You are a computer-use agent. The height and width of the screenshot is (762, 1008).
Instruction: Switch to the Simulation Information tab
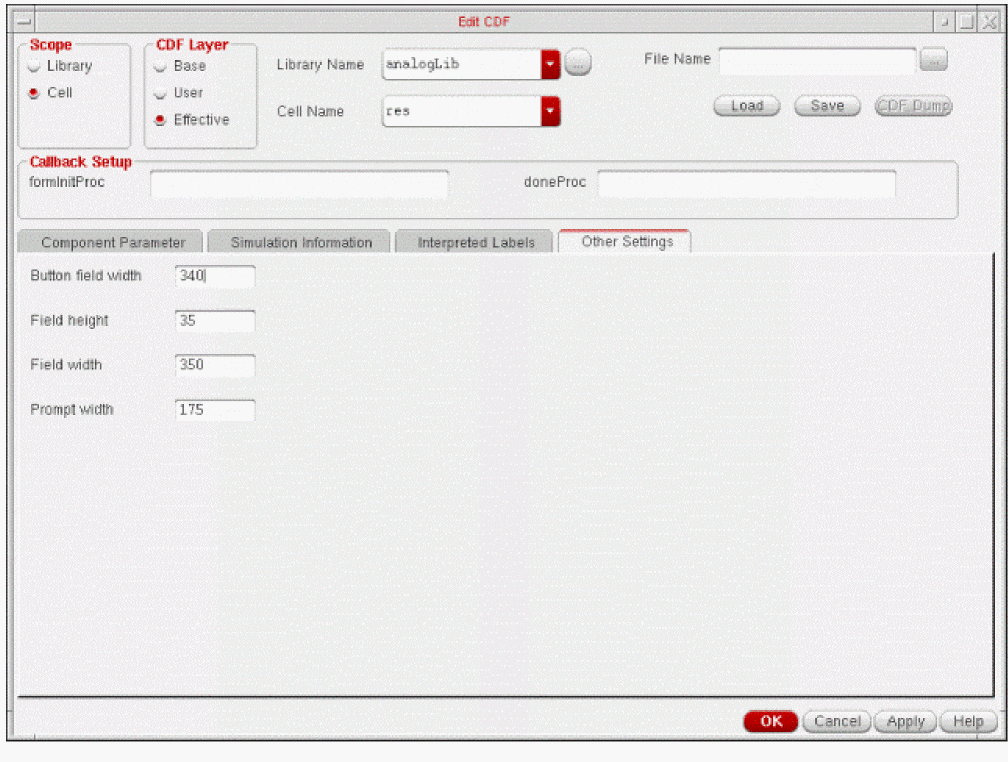pos(300,242)
